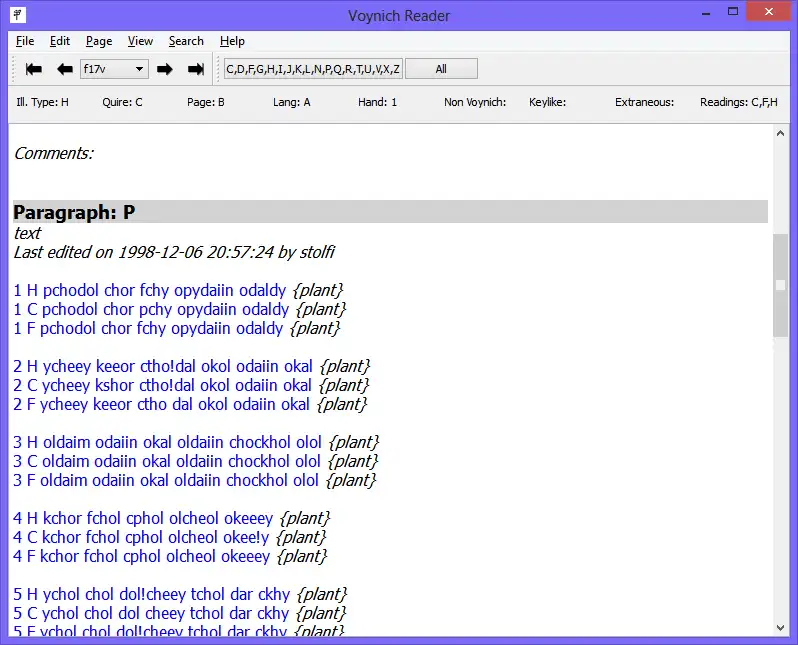Image resolution: width=798 pixels, height=645 pixels.
Task: Click line '1 C pchodol chor pchy'
Action: point(180,309)
